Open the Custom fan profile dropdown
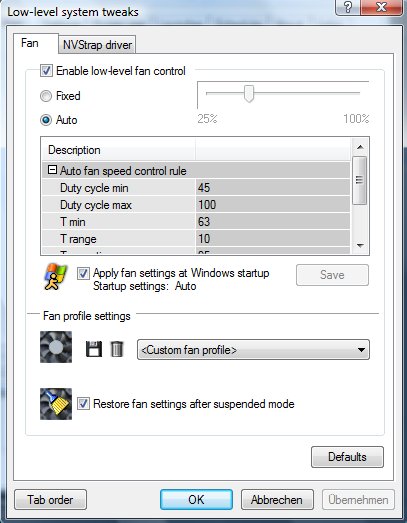The image size is (407, 523). click(x=253, y=350)
